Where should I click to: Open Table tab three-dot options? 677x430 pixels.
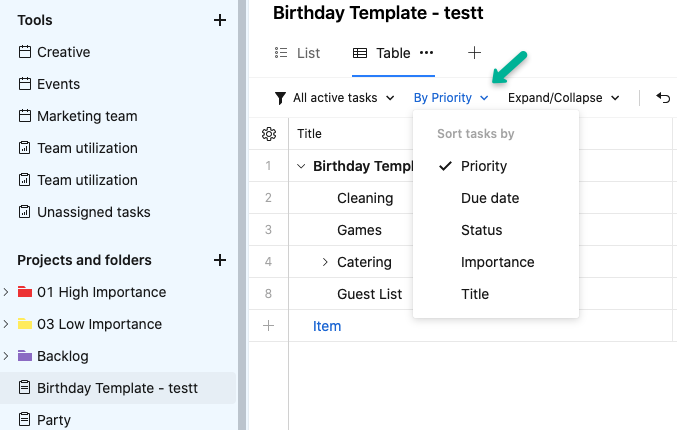[427, 53]
